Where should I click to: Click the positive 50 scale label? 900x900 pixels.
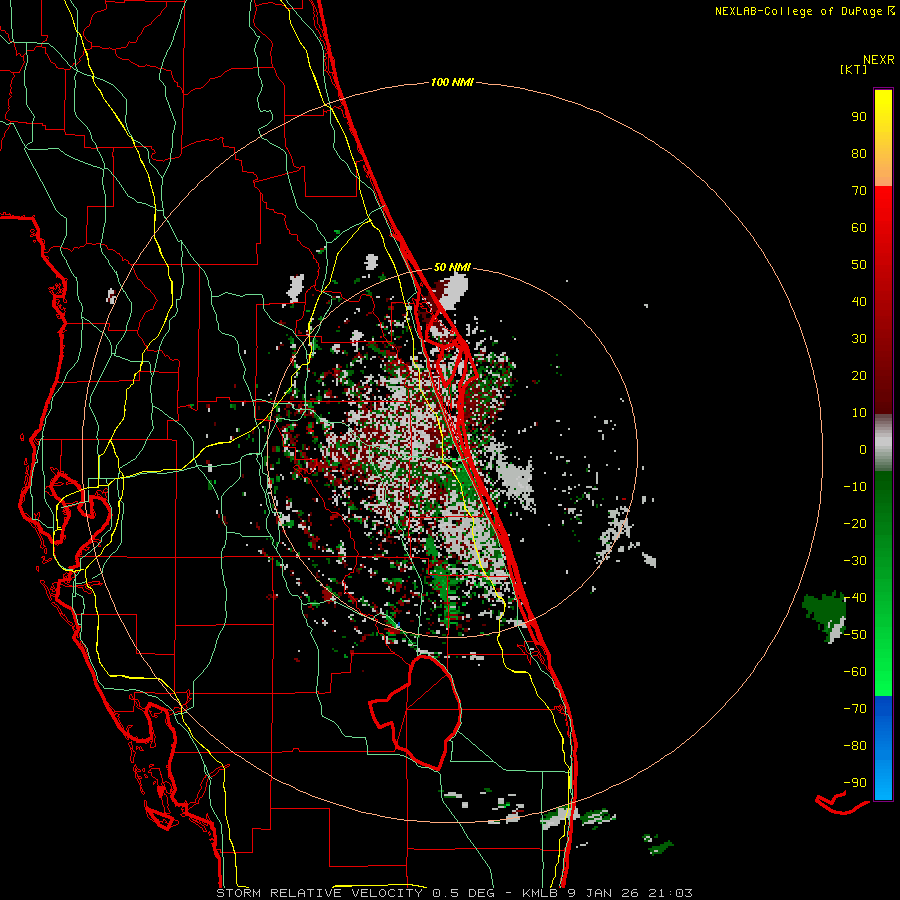click(859, 265)
